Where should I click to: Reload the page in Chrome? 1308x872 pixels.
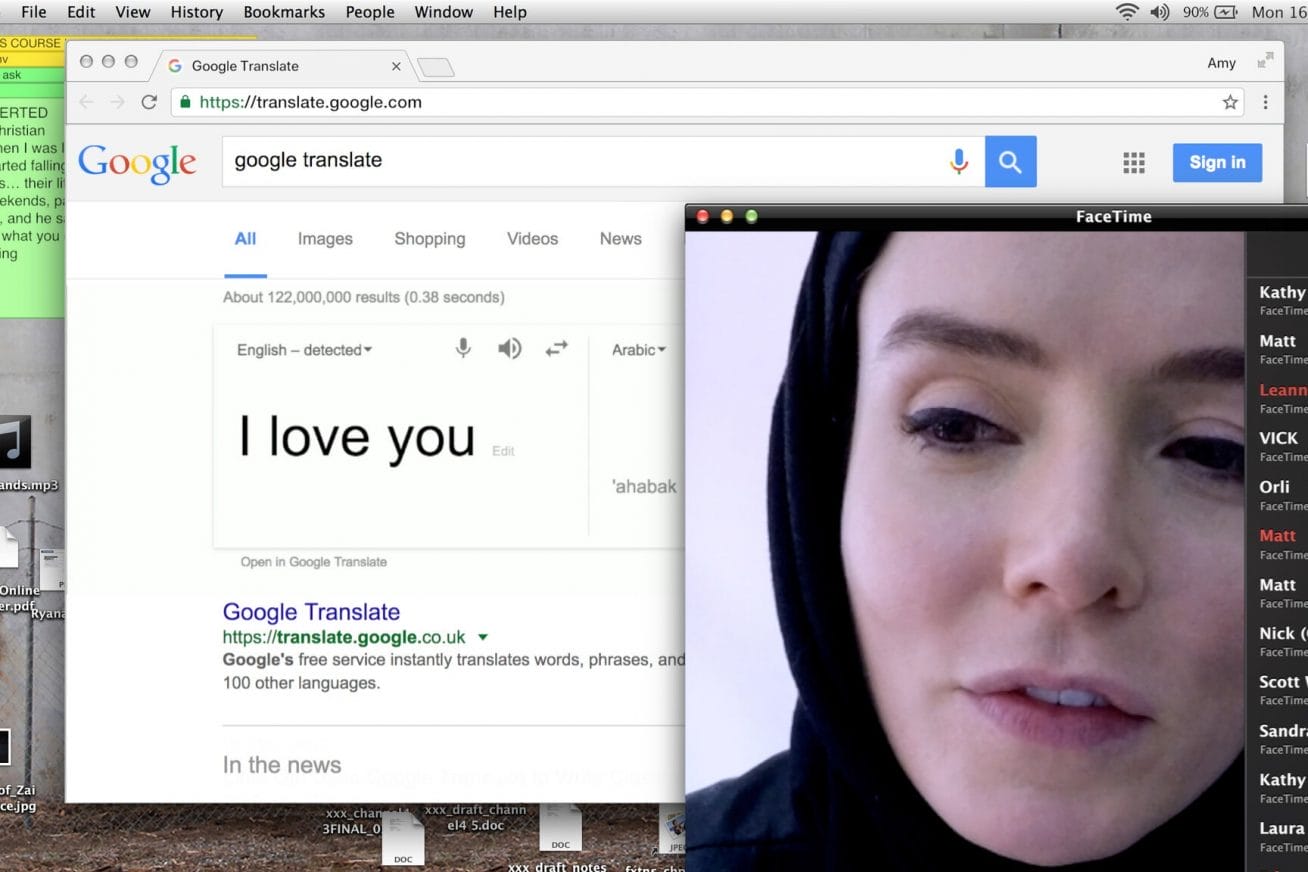tap(149, 102)
